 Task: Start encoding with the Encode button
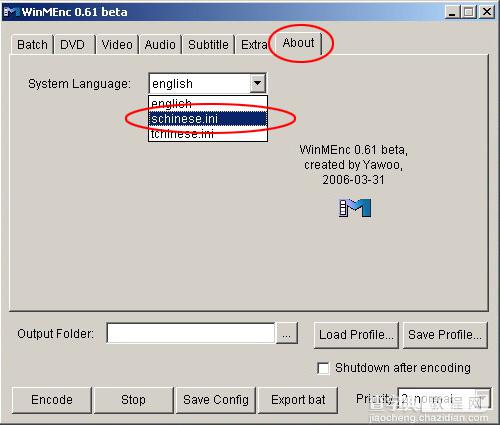pyautogui.click(x=52, y=400)
